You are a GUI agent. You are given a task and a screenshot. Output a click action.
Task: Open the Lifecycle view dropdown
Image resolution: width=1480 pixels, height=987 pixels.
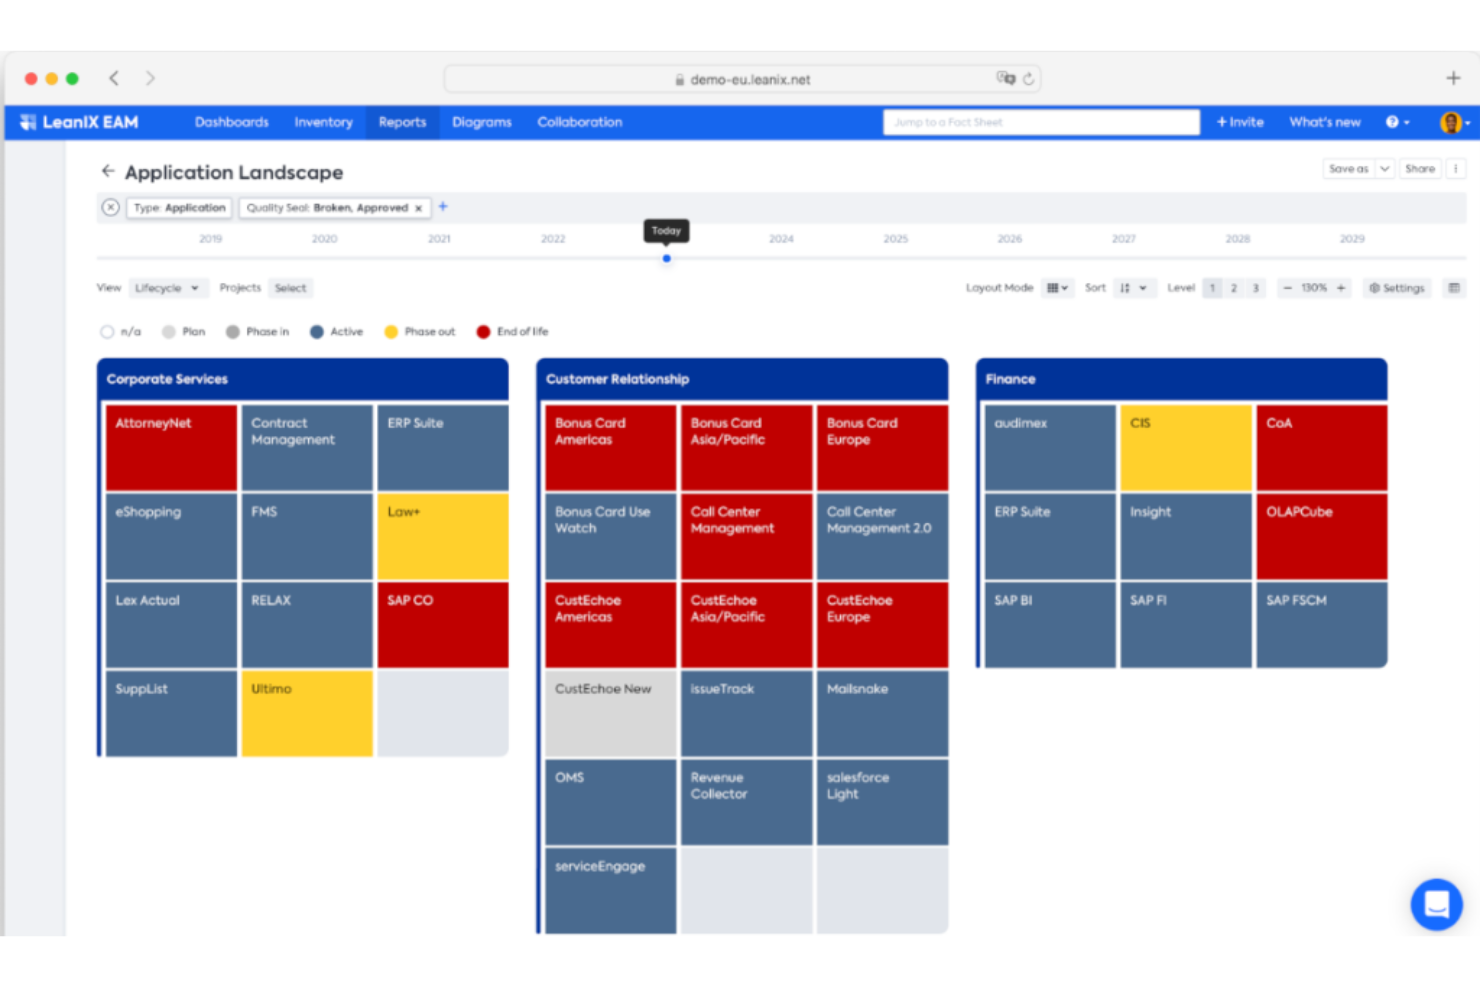click(x=167, y=288)
